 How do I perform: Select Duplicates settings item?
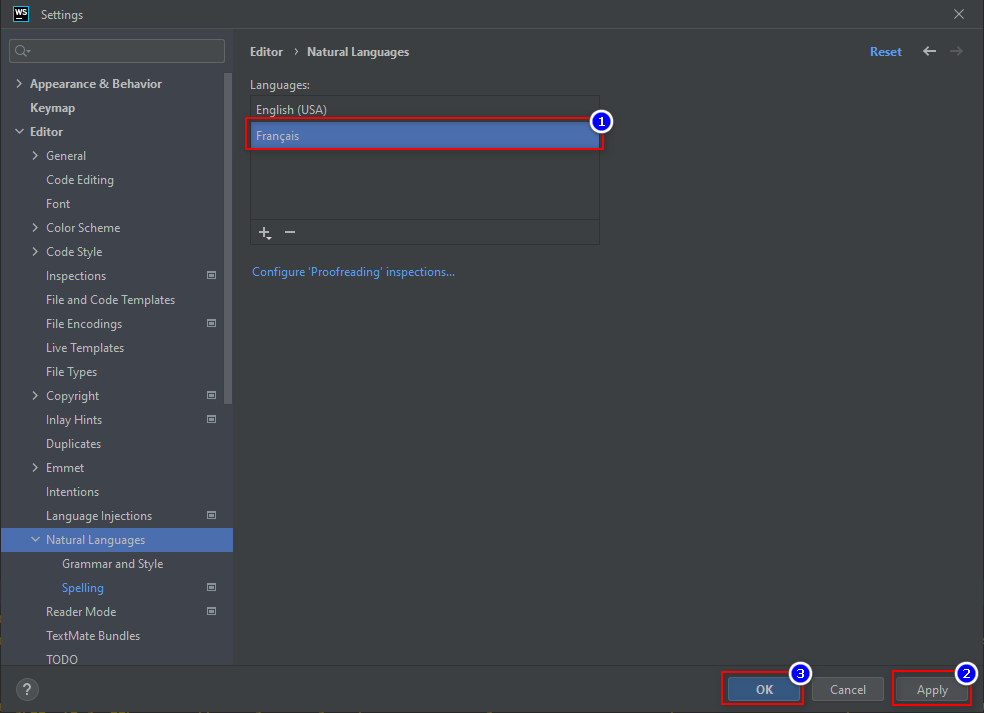pyautogui.click(x=73, y=444)
